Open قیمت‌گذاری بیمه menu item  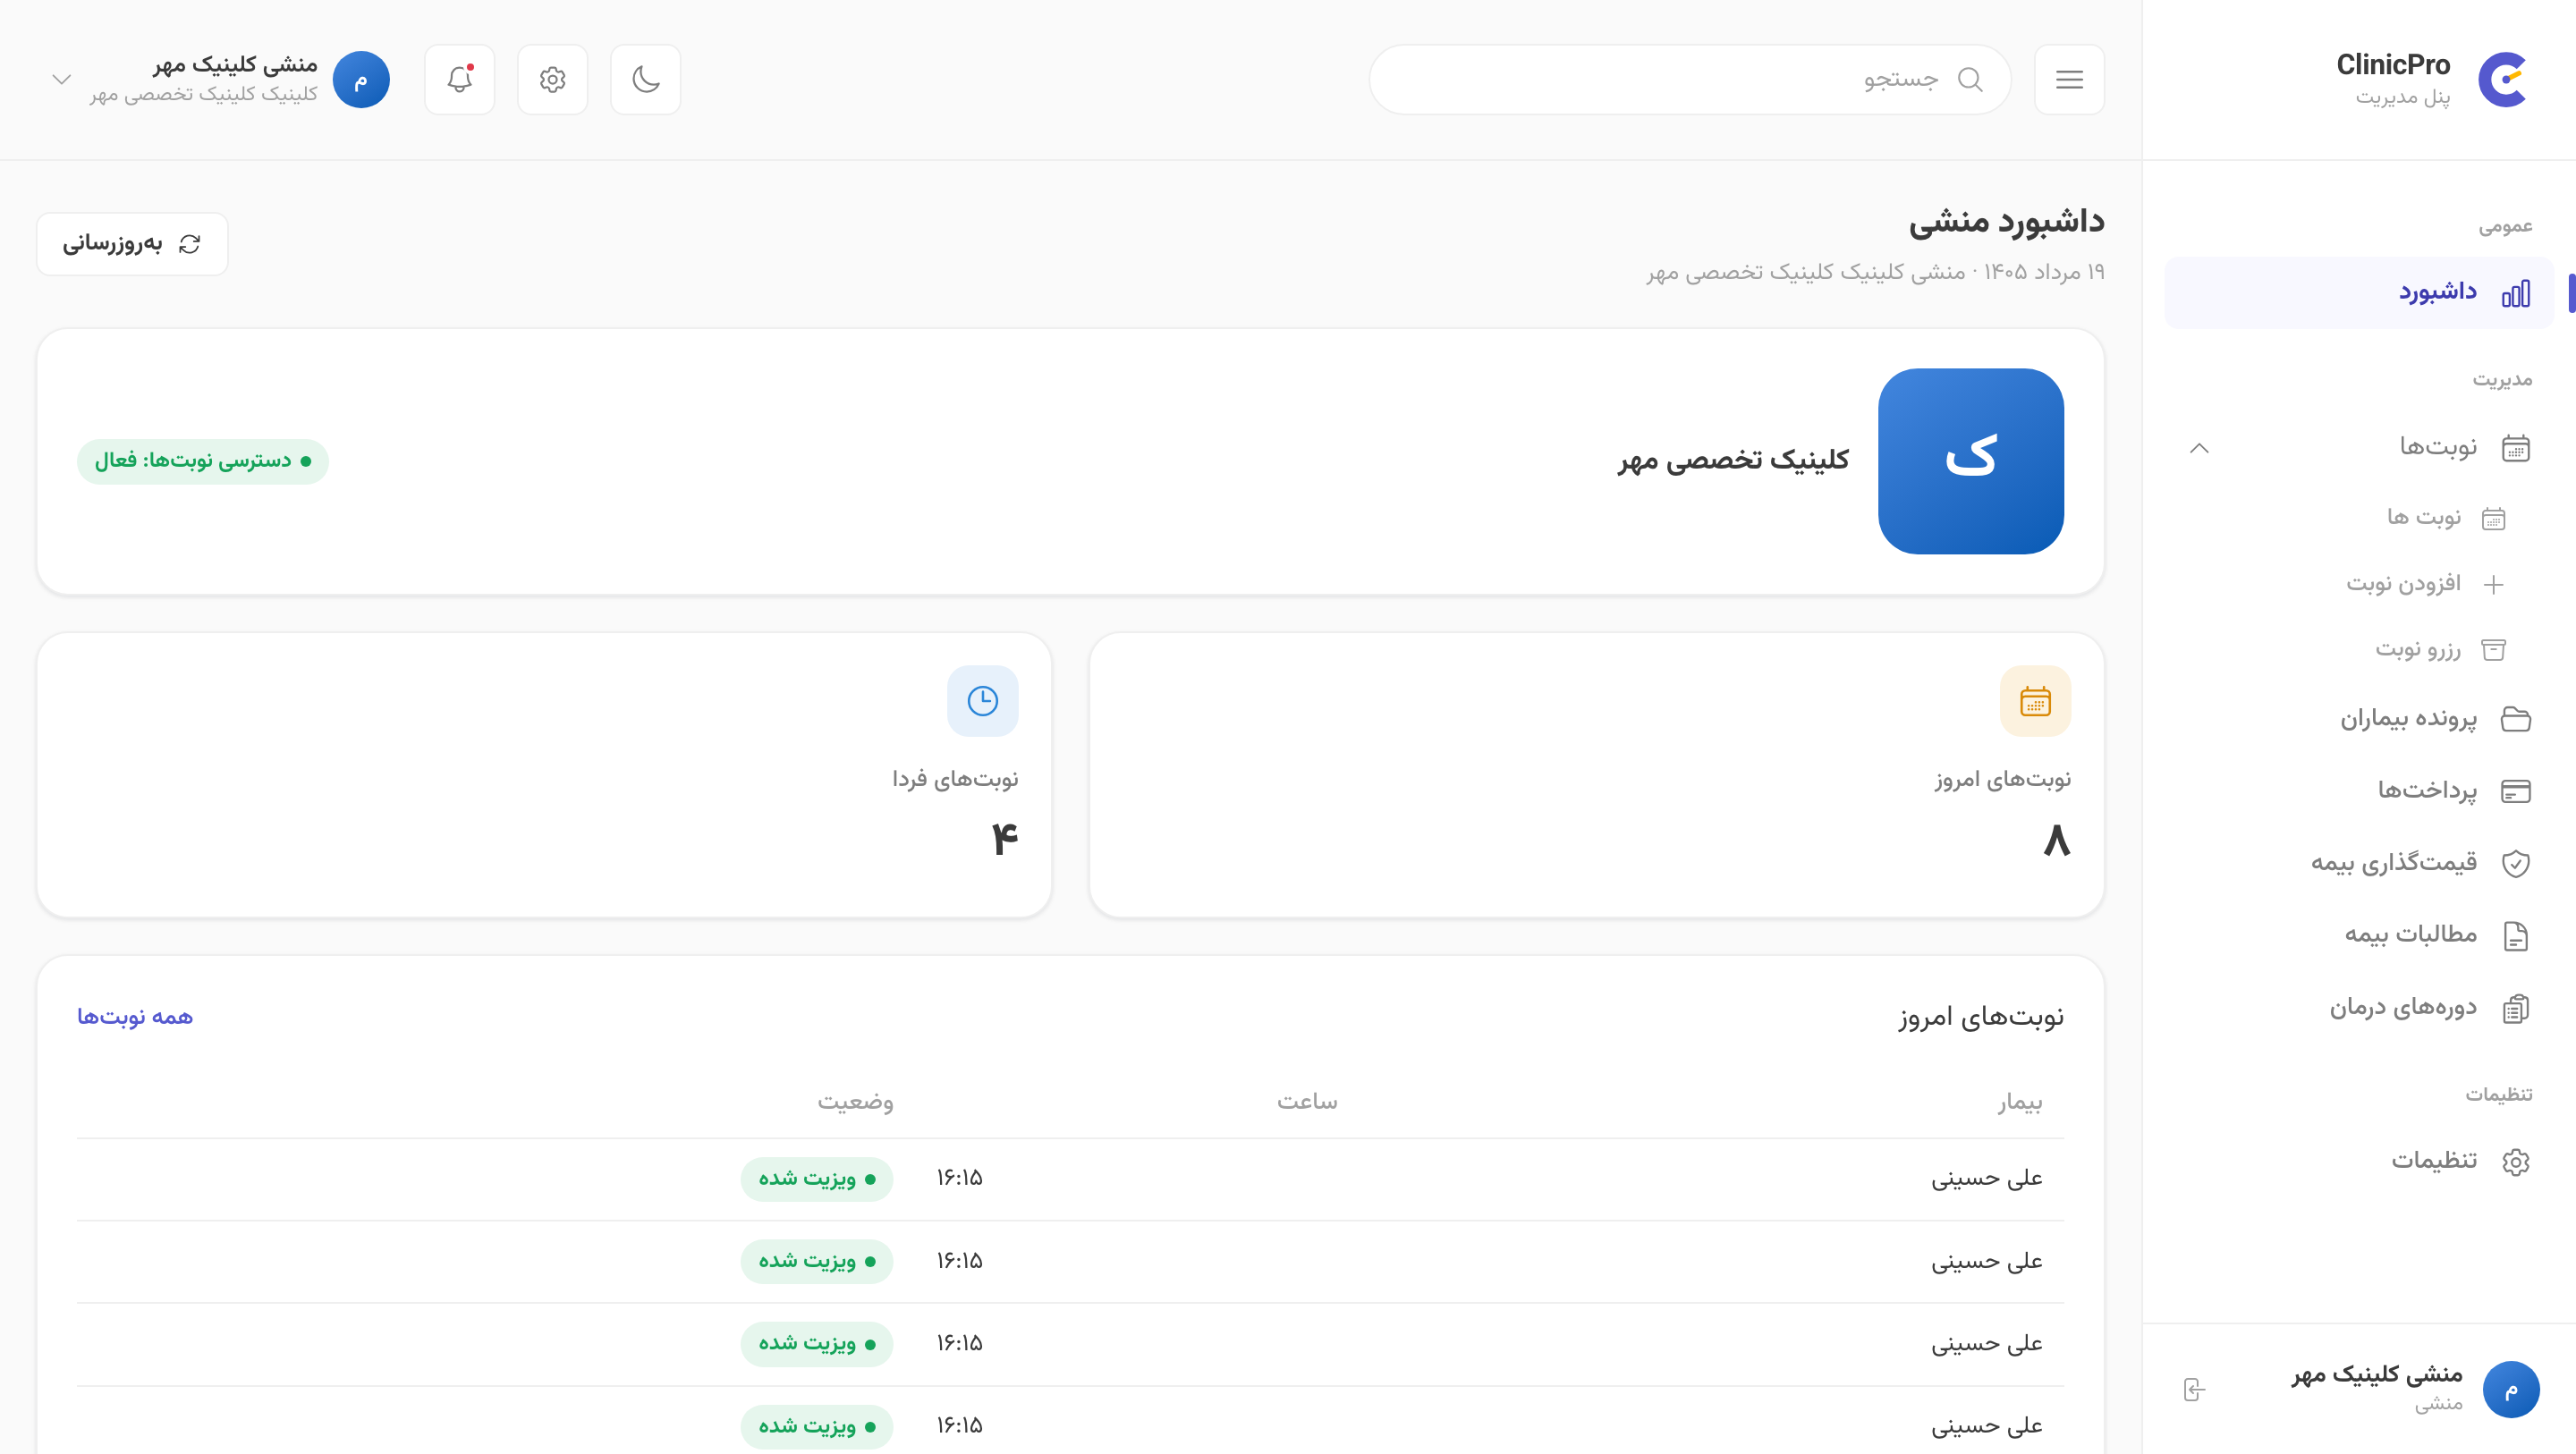(2359, 863)
